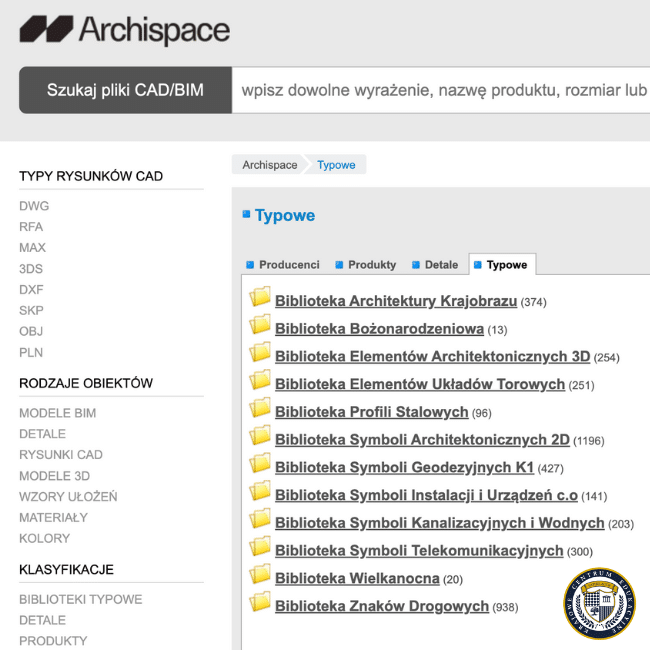This screenshot has height=650, width=650.
Task: Open Biblioteka Symboli Instalacji i Urządzeń c.o
Action: click(x=426, y=495)
